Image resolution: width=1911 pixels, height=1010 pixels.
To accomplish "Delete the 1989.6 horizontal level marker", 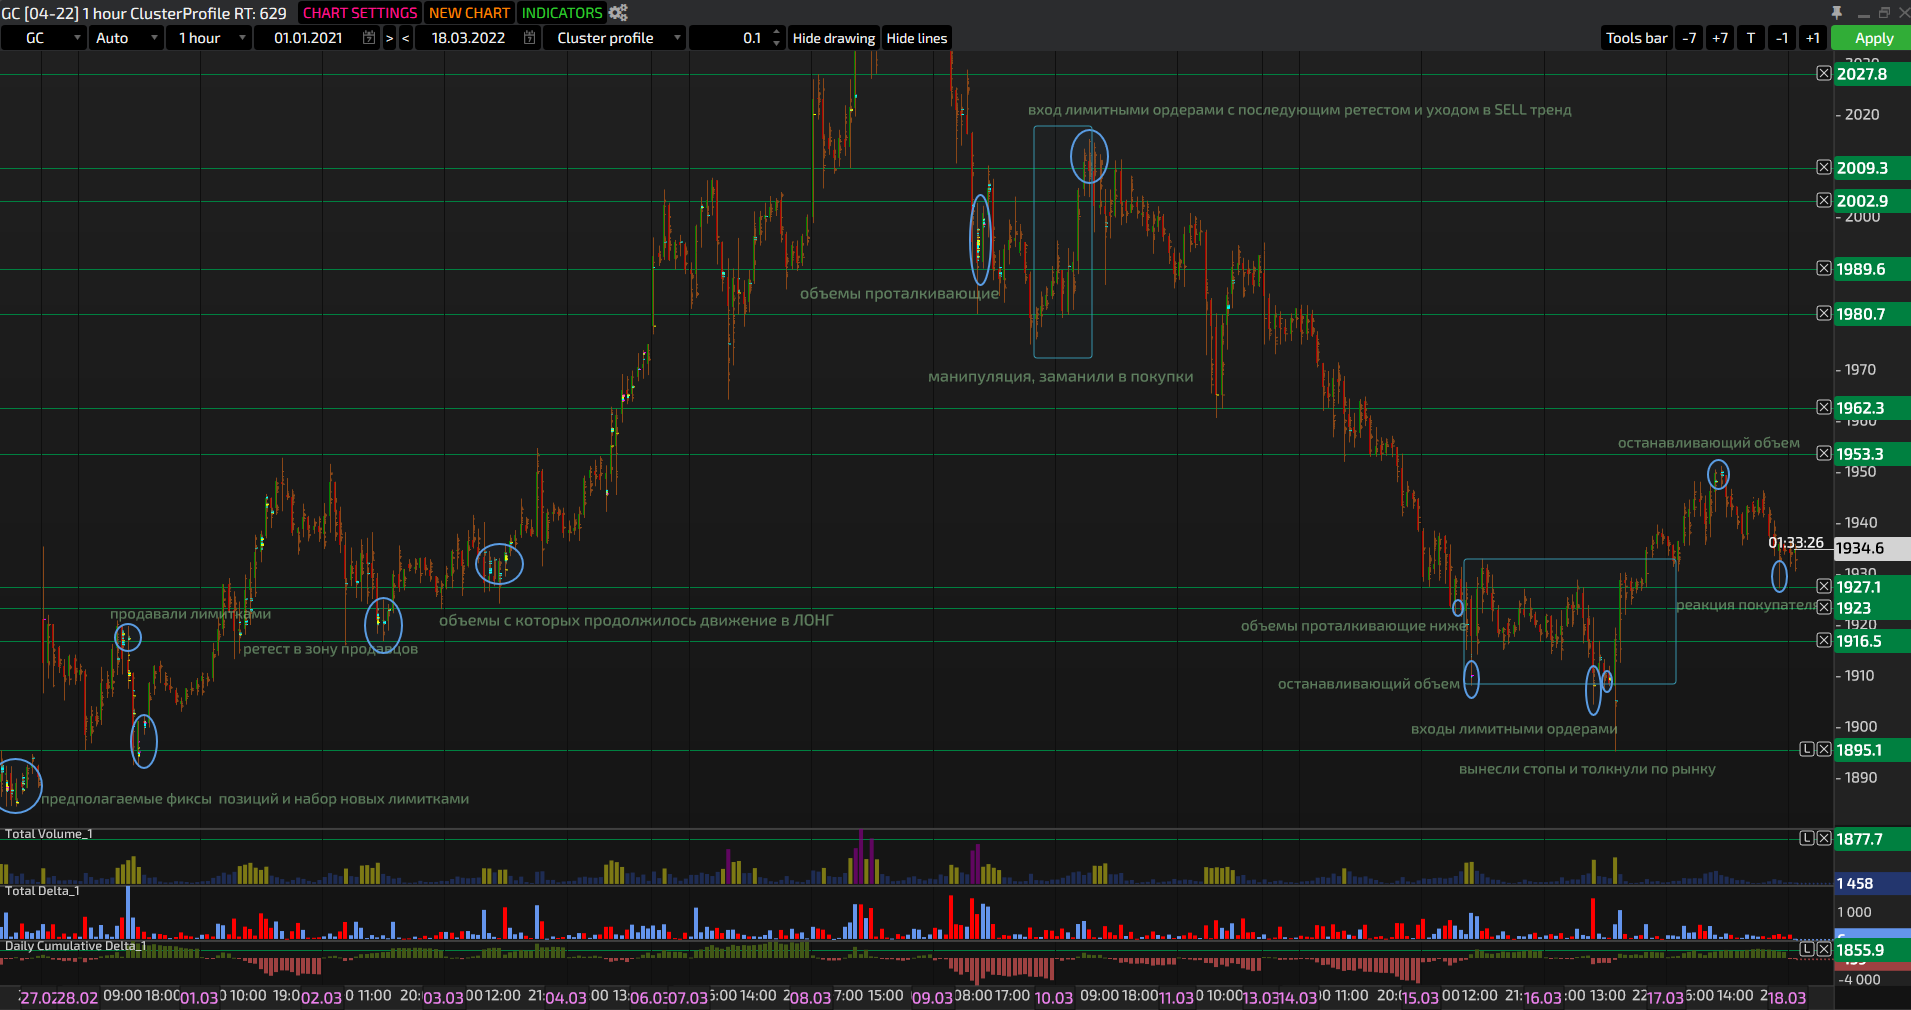I will point(1824,268).
